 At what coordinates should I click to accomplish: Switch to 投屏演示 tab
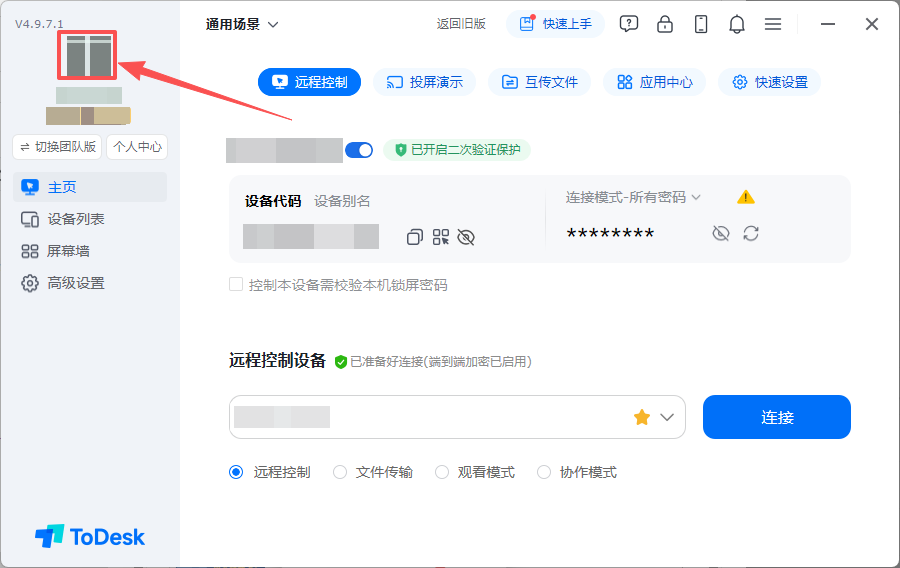click(424, 82)
